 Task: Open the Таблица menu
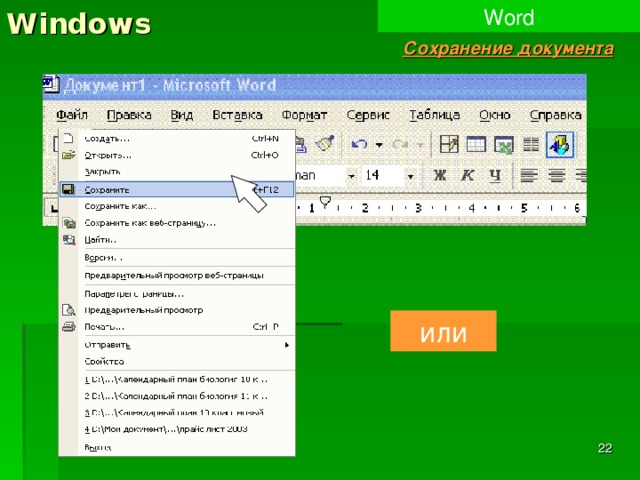point(435,115)
